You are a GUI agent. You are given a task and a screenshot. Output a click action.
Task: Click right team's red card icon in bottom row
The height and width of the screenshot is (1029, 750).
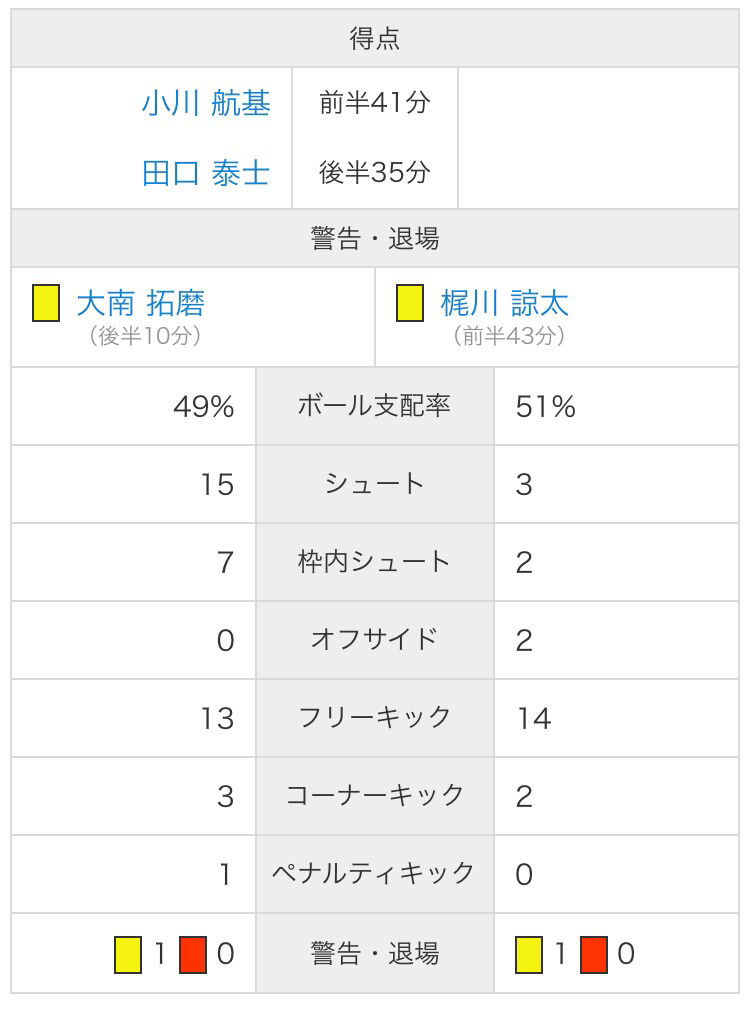pos(594,954)
